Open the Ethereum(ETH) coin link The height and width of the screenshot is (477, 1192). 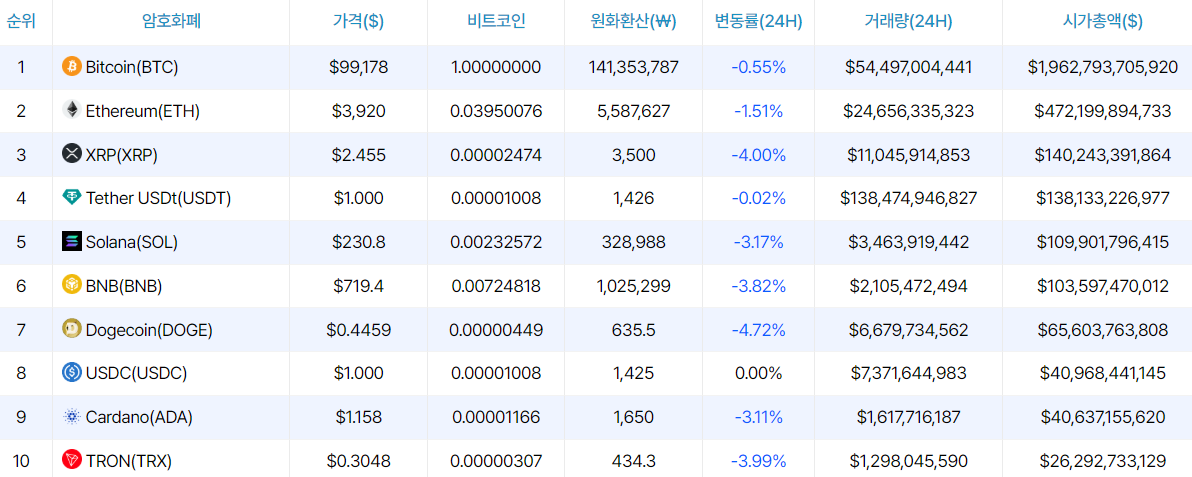point(143,111)
